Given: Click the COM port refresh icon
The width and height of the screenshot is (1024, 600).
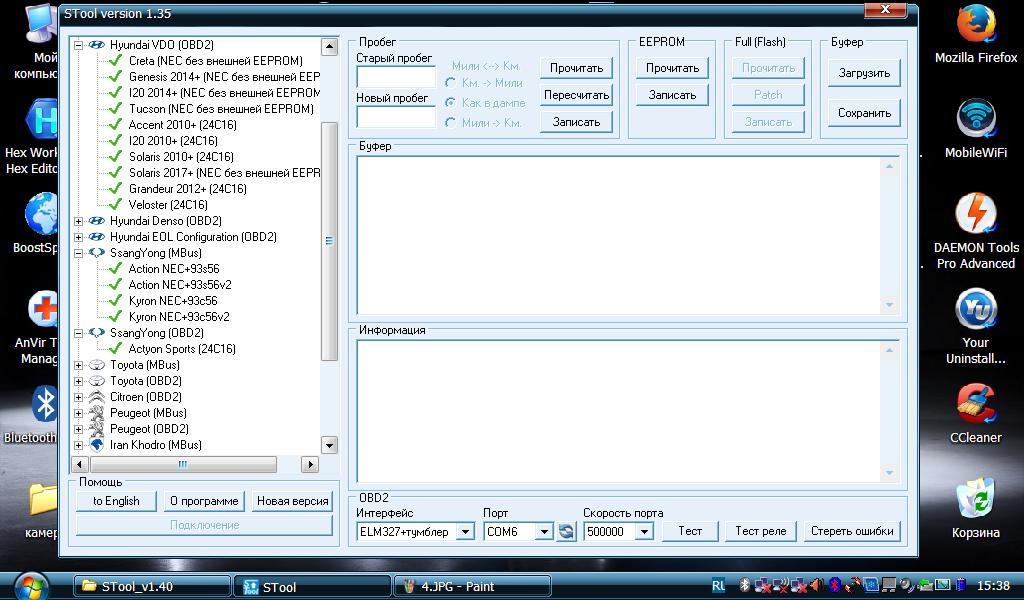Looking at the screenshot, I should click(x=566, y=532).
